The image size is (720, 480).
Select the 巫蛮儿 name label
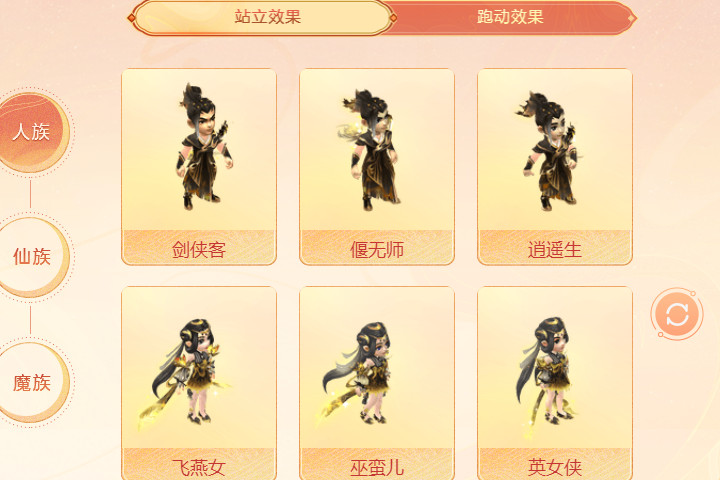pos(377,468)
